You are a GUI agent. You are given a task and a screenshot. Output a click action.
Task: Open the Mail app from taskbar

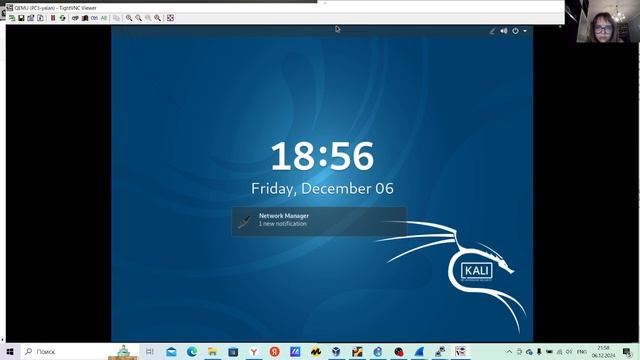point(171,351)
